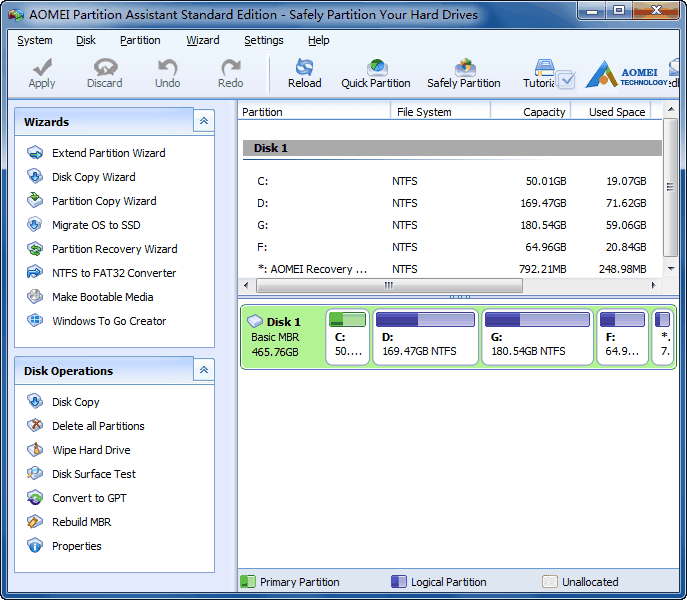This screenshot has height=600, width=687.
Task: Start Migrate OS to SSD wizard
Action: coord(96,225)
